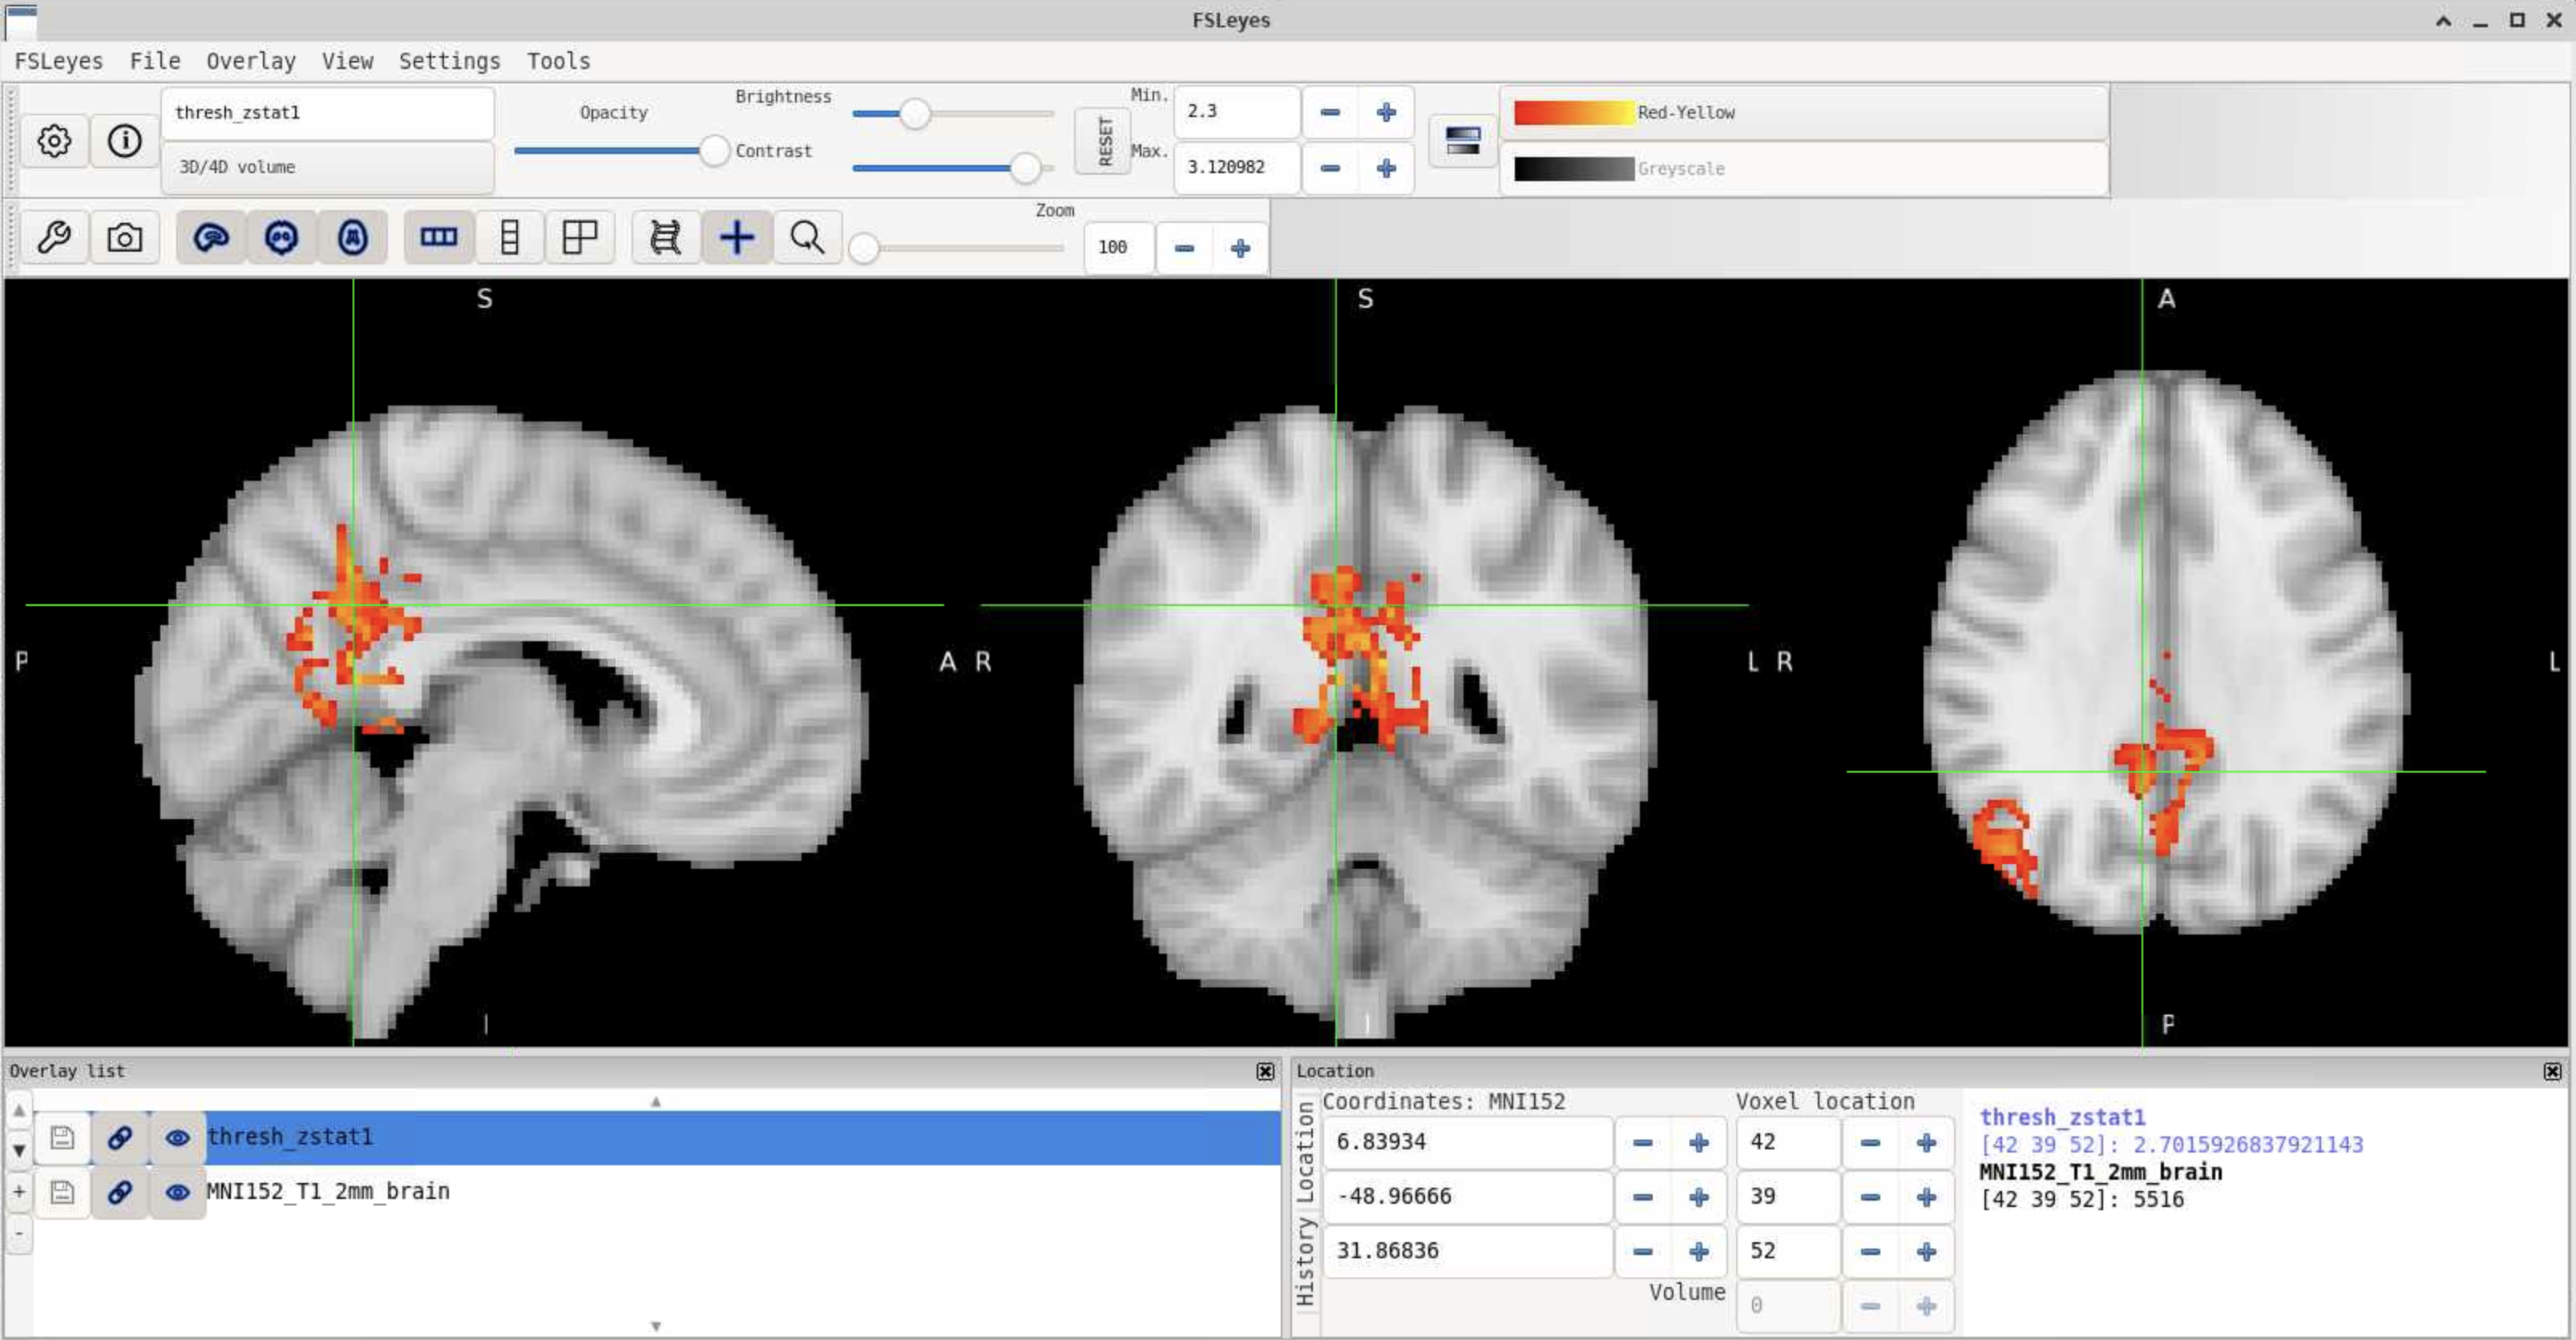The width and height of the screenshot is (2576, 1340).
Task: Add overlay with plus button
Action: 19,1191
